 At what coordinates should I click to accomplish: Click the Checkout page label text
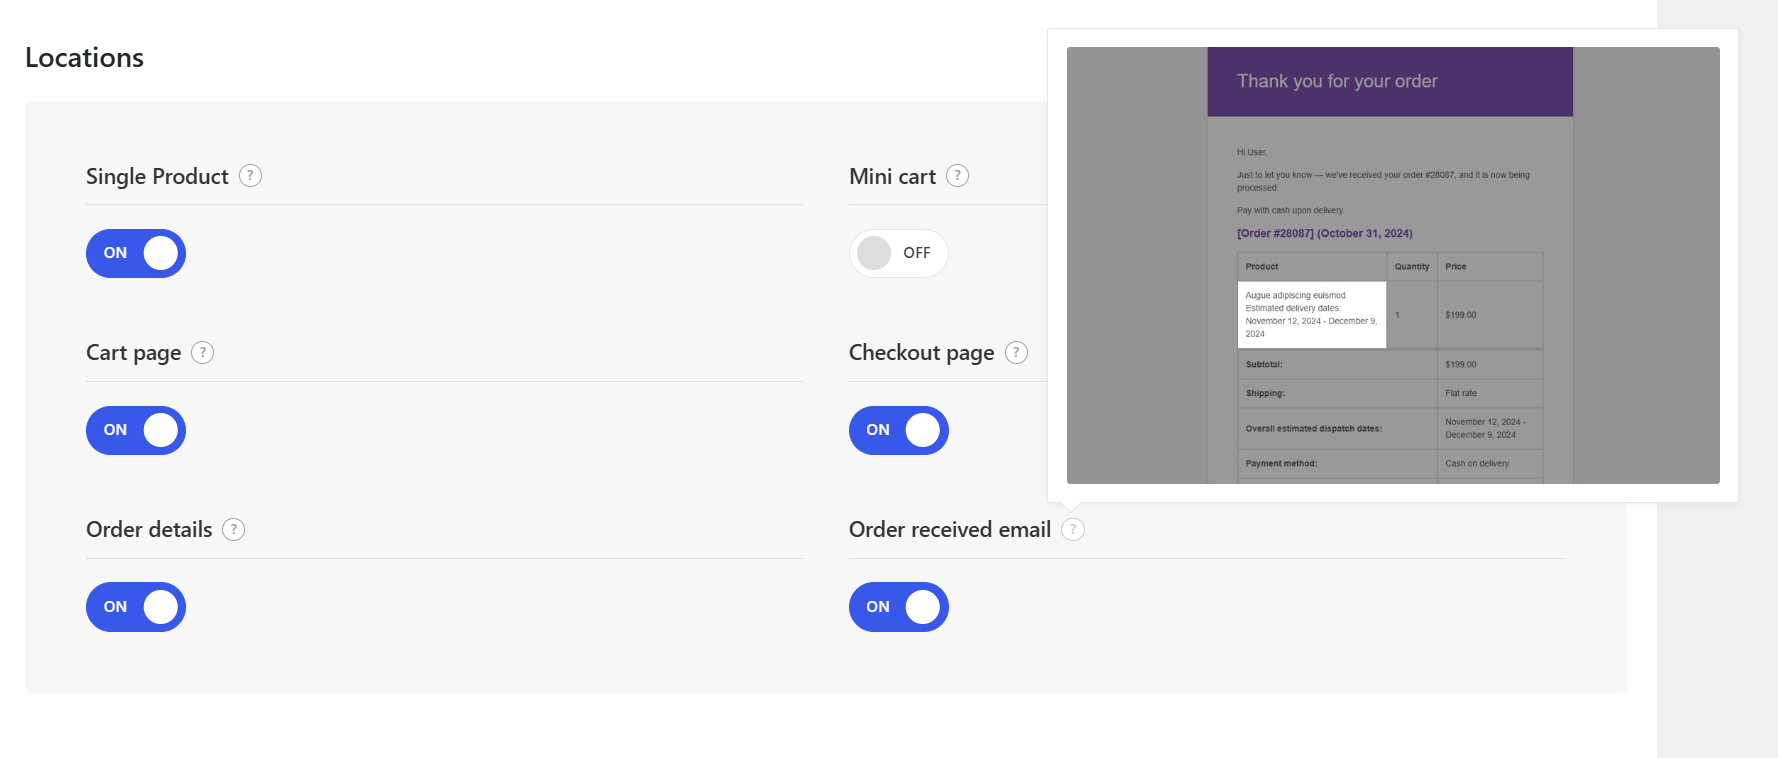tap(922, 353)
